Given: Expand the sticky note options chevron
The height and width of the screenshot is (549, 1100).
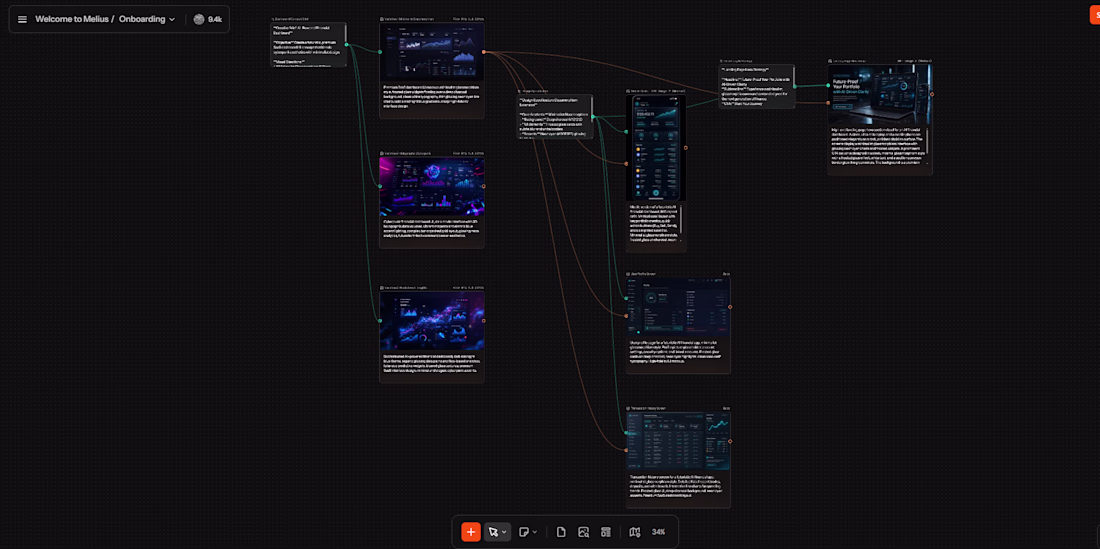Looking at the screenshot, I should (x=535, y=532).
